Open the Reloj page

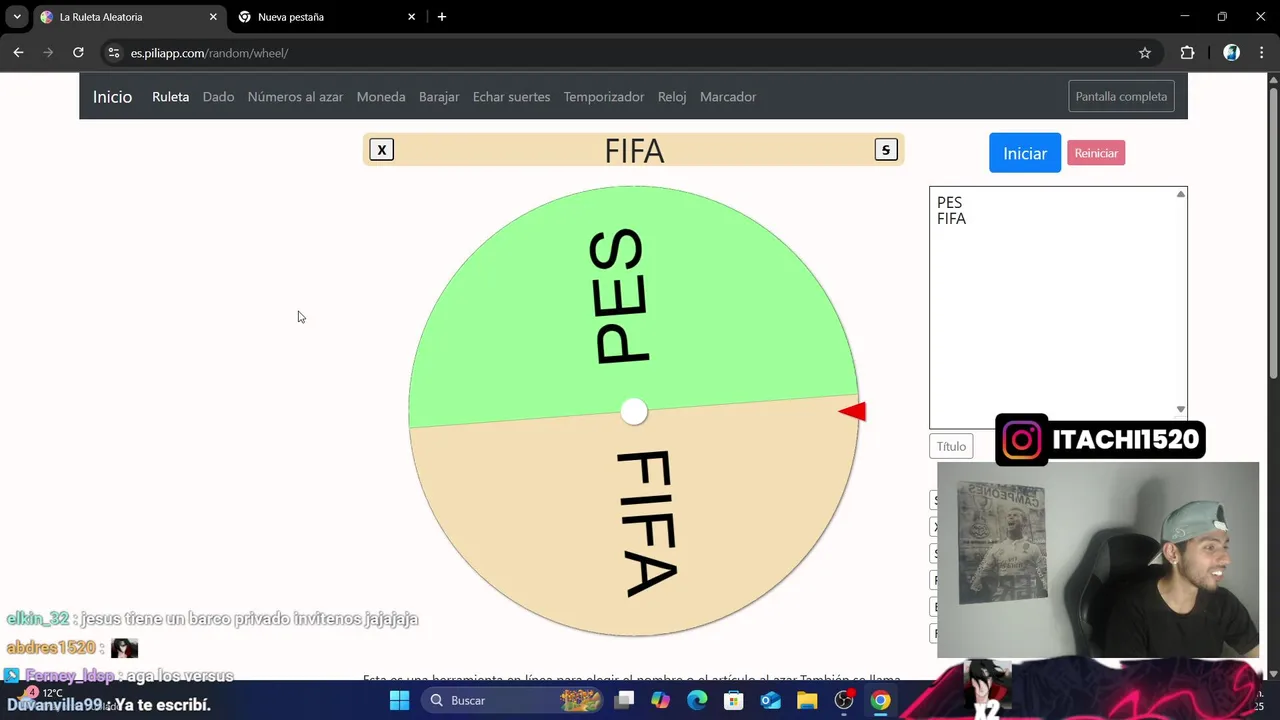click(x=672, y=97)
